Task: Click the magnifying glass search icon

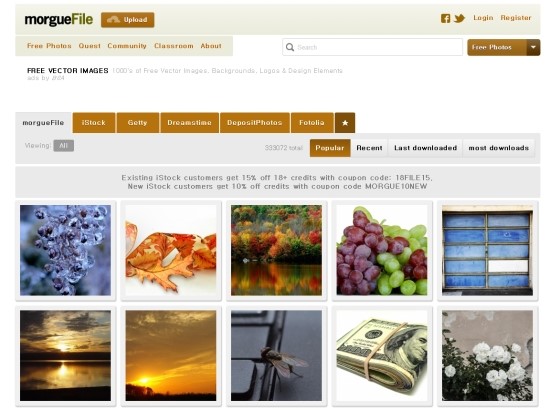Action: [290, 47]
